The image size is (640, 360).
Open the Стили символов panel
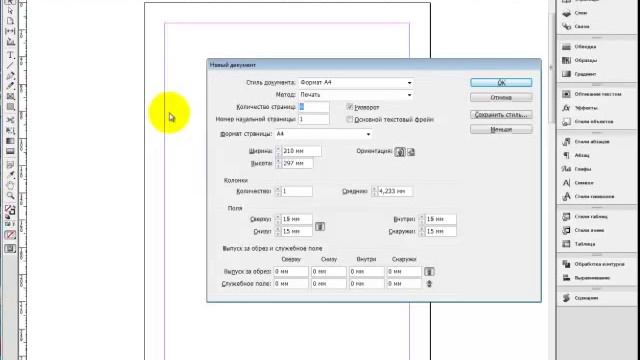coord(588,197)
